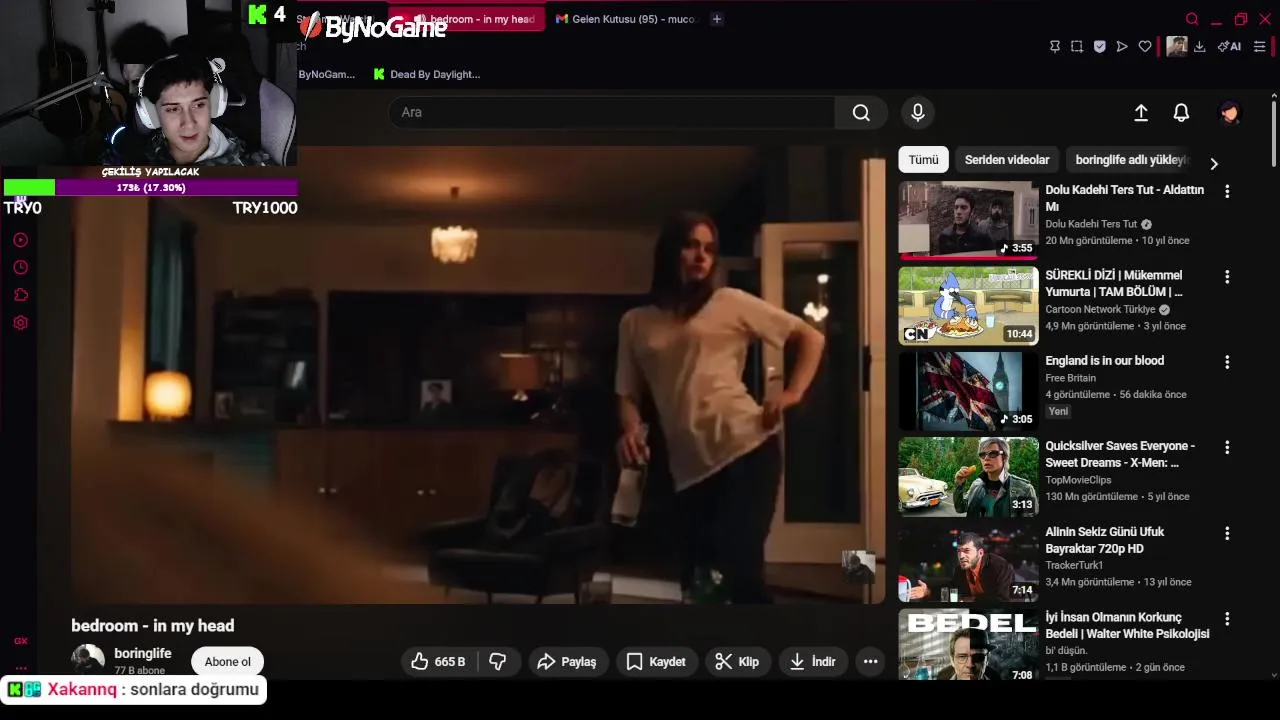Screen dimensions: 1280x720
Task: Click the send/flow arrow icon in address bar
Action: tap(1122, 46)
